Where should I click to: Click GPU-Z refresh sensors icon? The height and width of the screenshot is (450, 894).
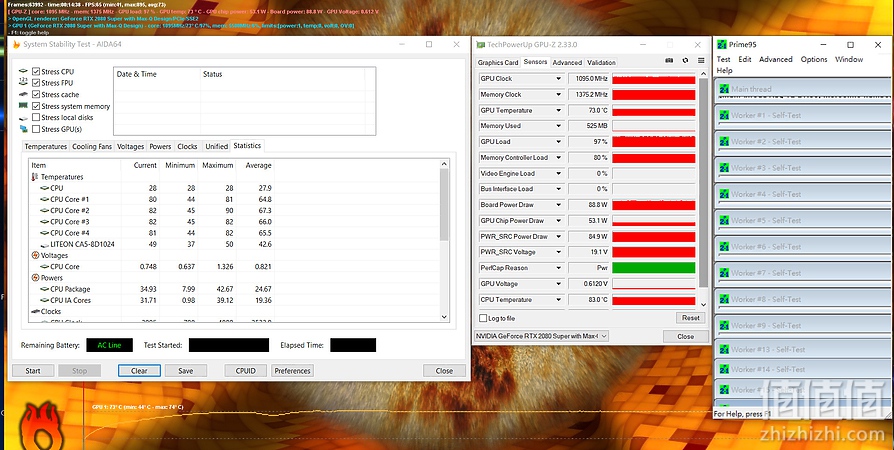(x=685, y=60)
